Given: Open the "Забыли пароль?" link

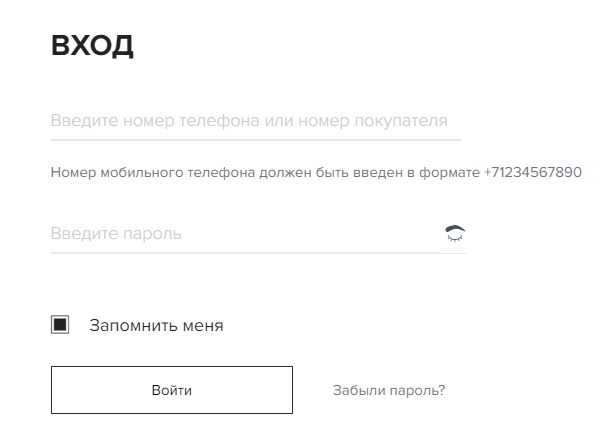Looking at the screenshot, I should pyautogui.click(x=389, y=390).
